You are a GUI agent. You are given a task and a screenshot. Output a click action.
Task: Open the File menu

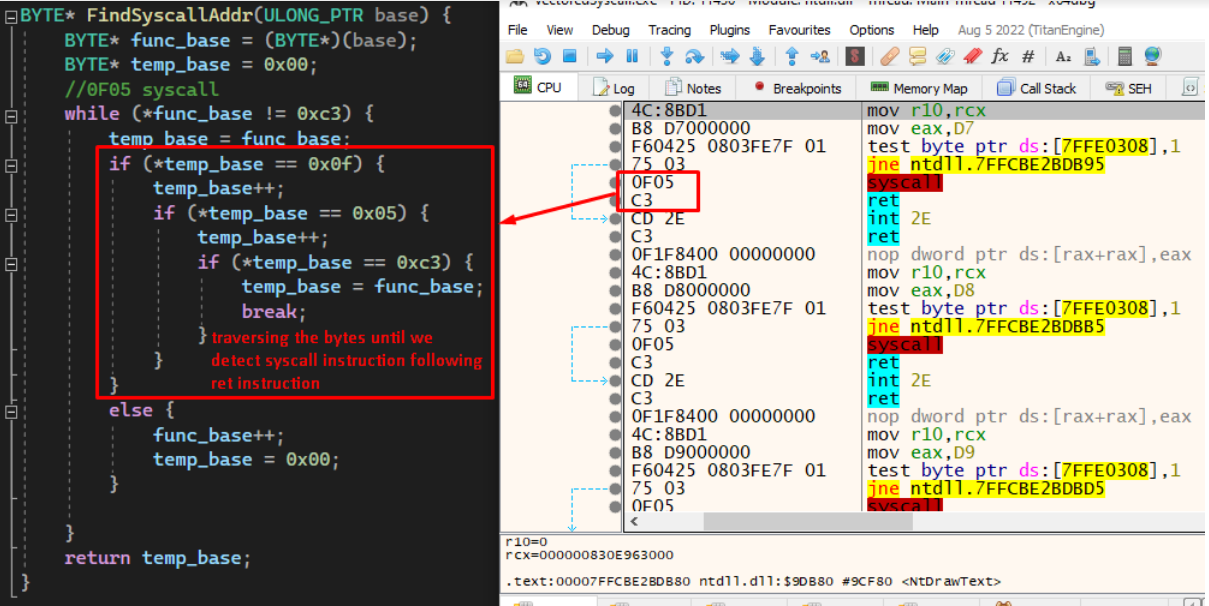tap(517, 30)
